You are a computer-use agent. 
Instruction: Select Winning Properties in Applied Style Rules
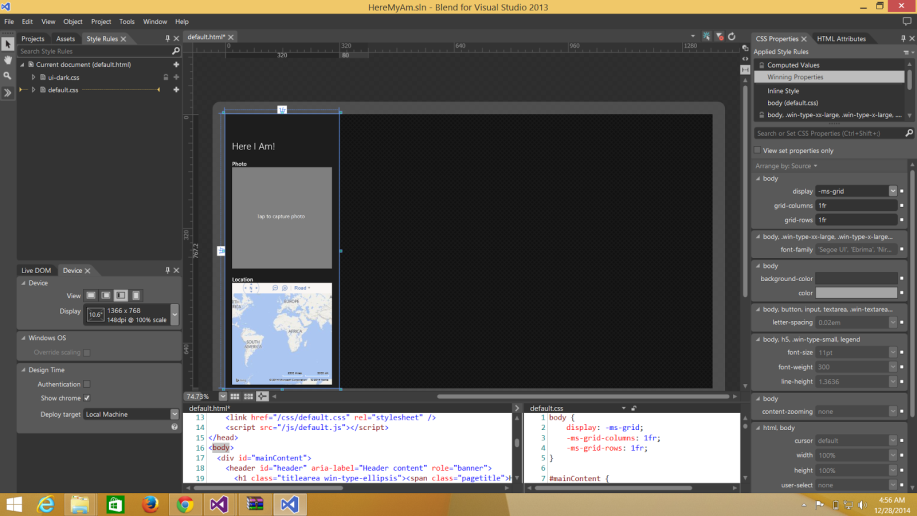click(x=795, y=77)
